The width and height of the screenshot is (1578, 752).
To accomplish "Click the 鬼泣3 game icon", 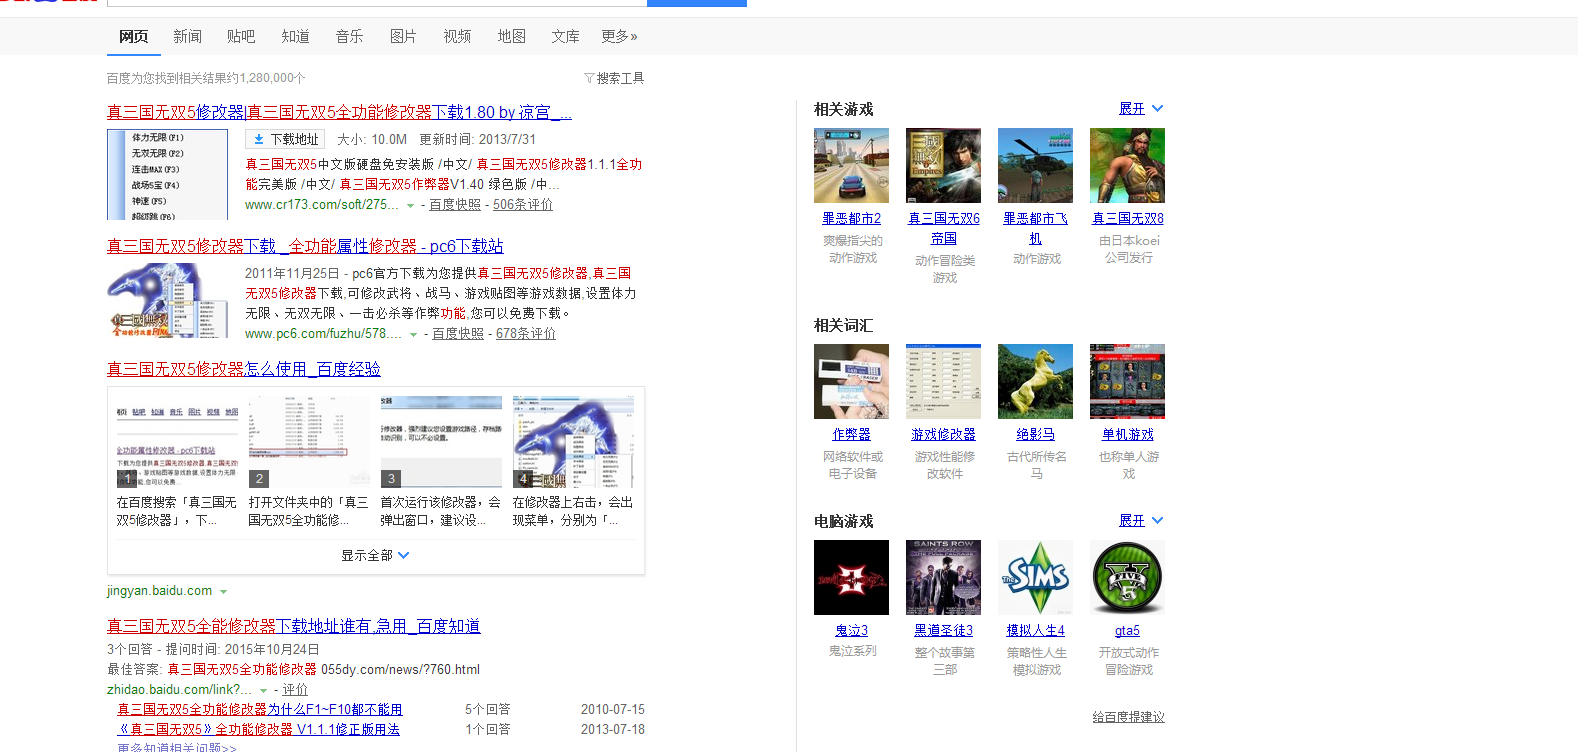I will [851, 577].
